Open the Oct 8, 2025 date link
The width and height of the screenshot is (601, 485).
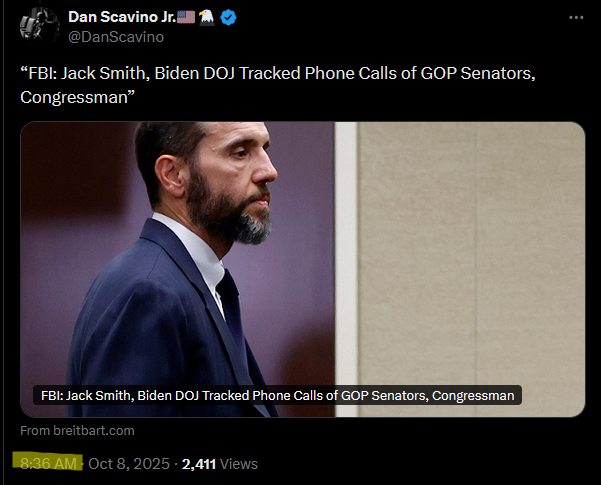(129, 464)
